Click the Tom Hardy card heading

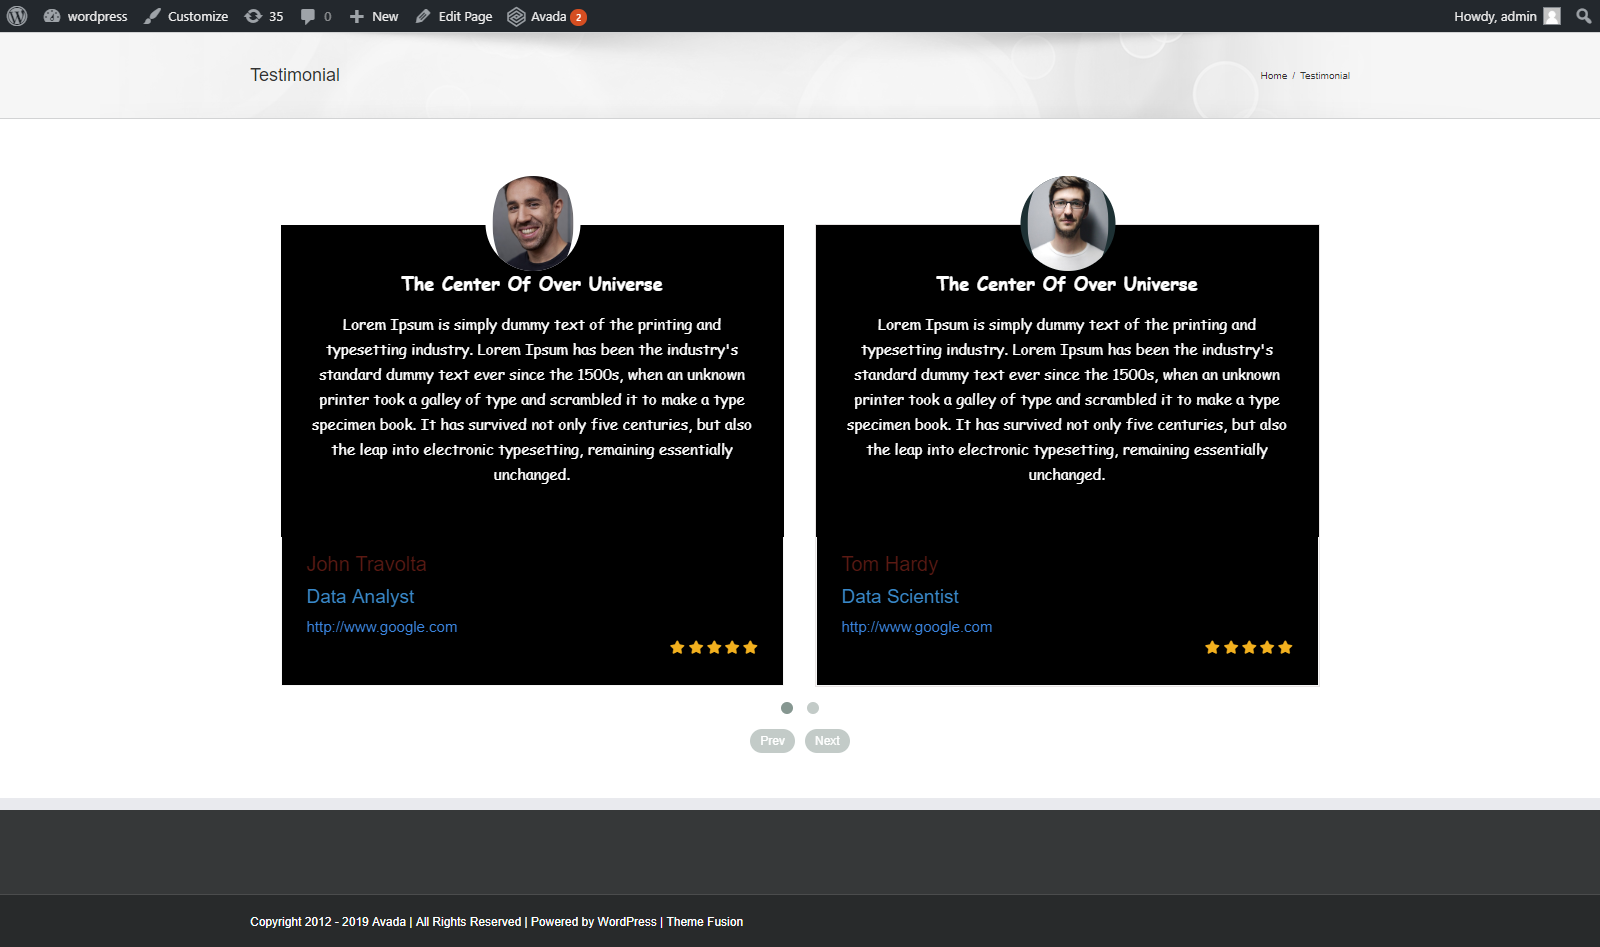[1067, 284]
